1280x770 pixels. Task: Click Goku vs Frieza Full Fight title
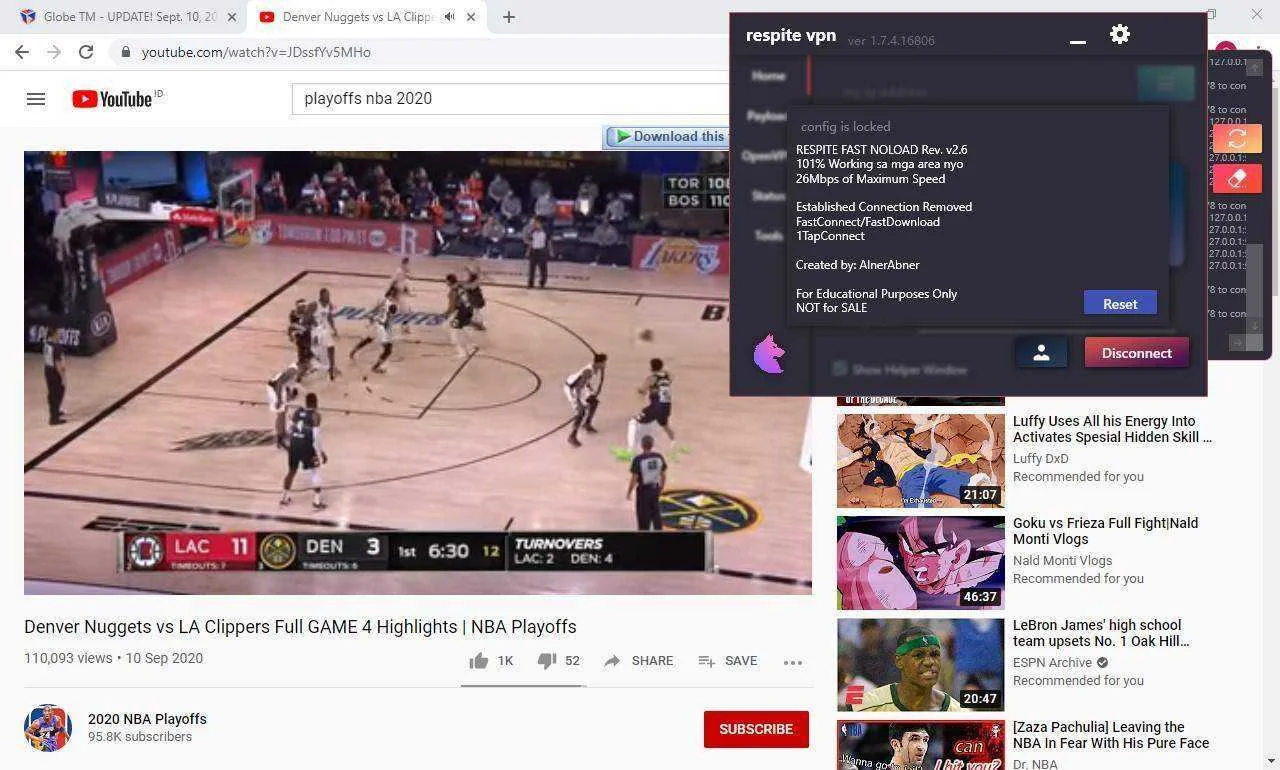[x=1105, y=531]
